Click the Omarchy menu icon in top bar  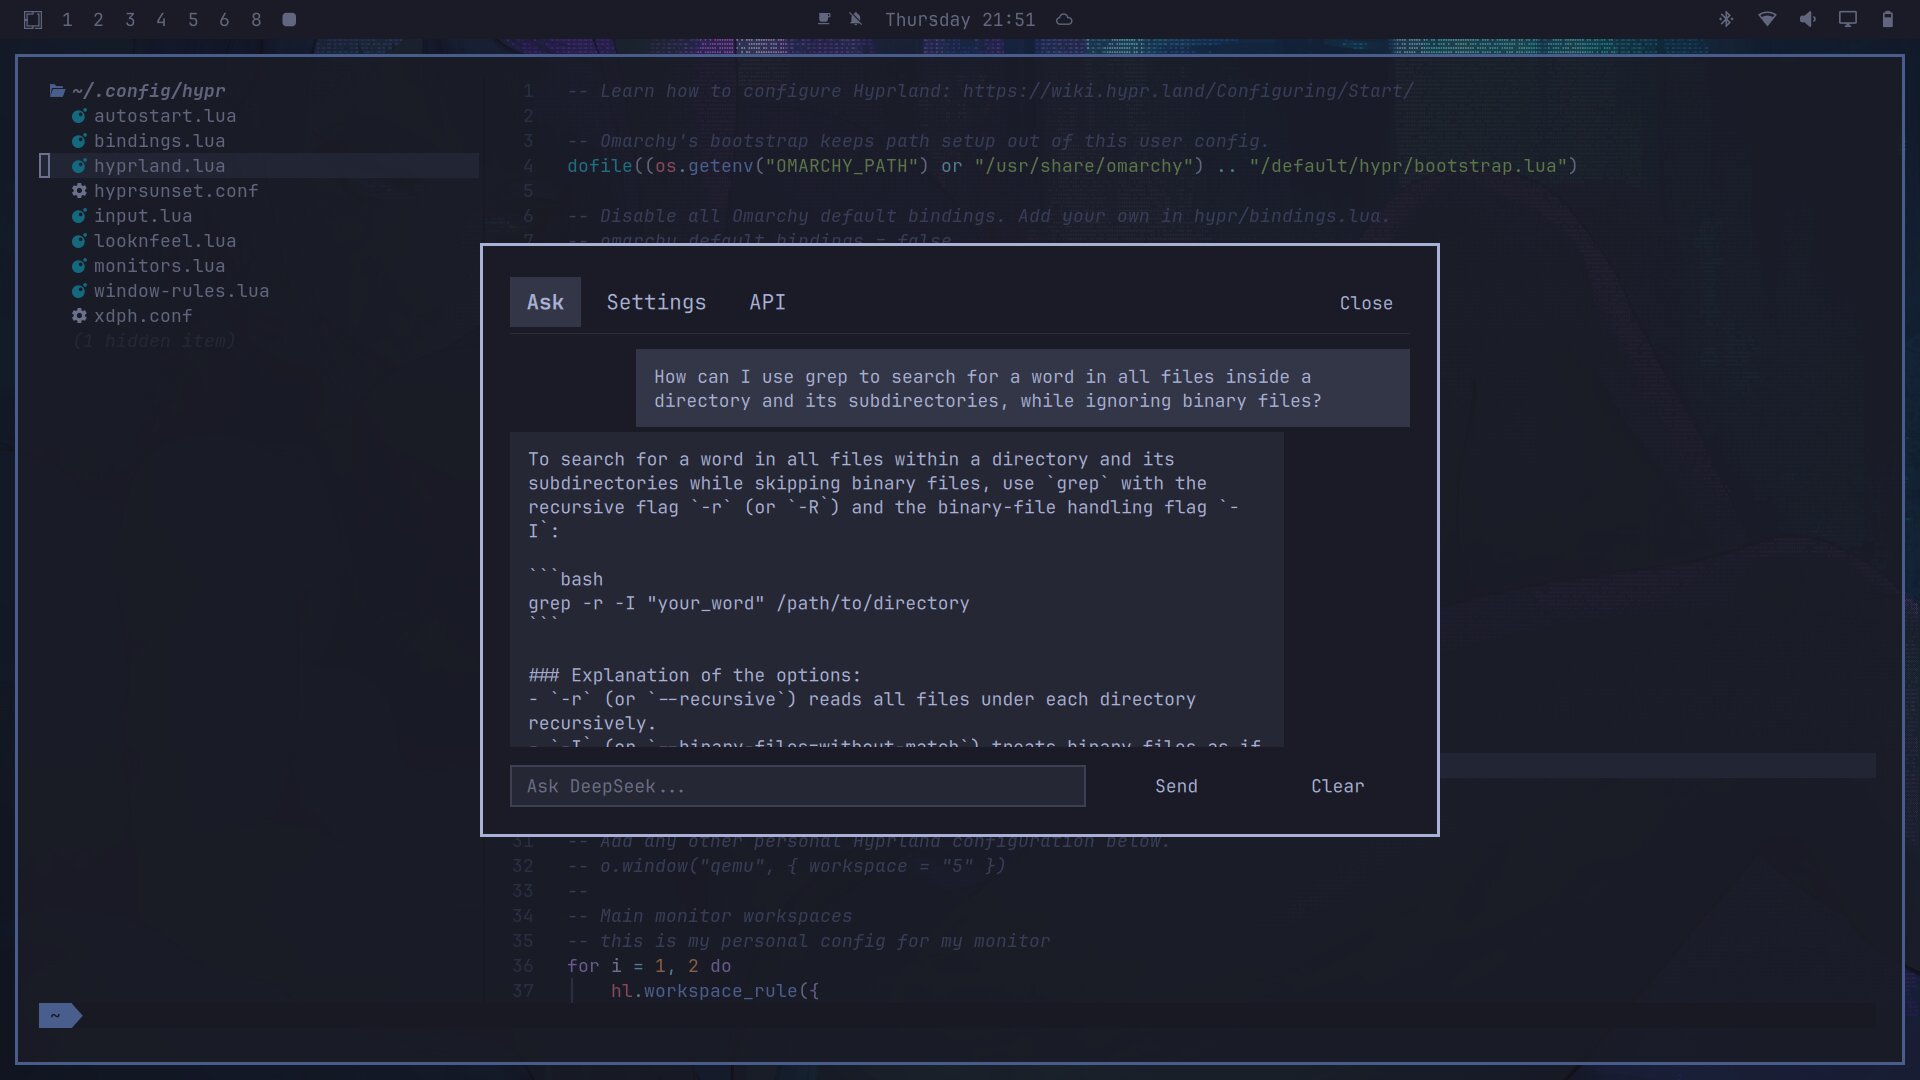pyautogui.click(x=33, y=19)
